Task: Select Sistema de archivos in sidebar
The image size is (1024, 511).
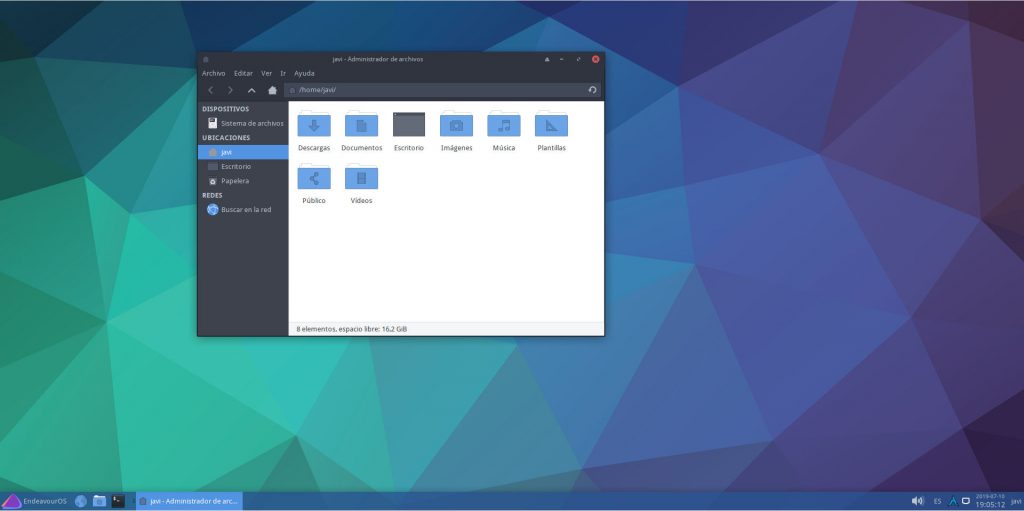Action: point(245,123)
